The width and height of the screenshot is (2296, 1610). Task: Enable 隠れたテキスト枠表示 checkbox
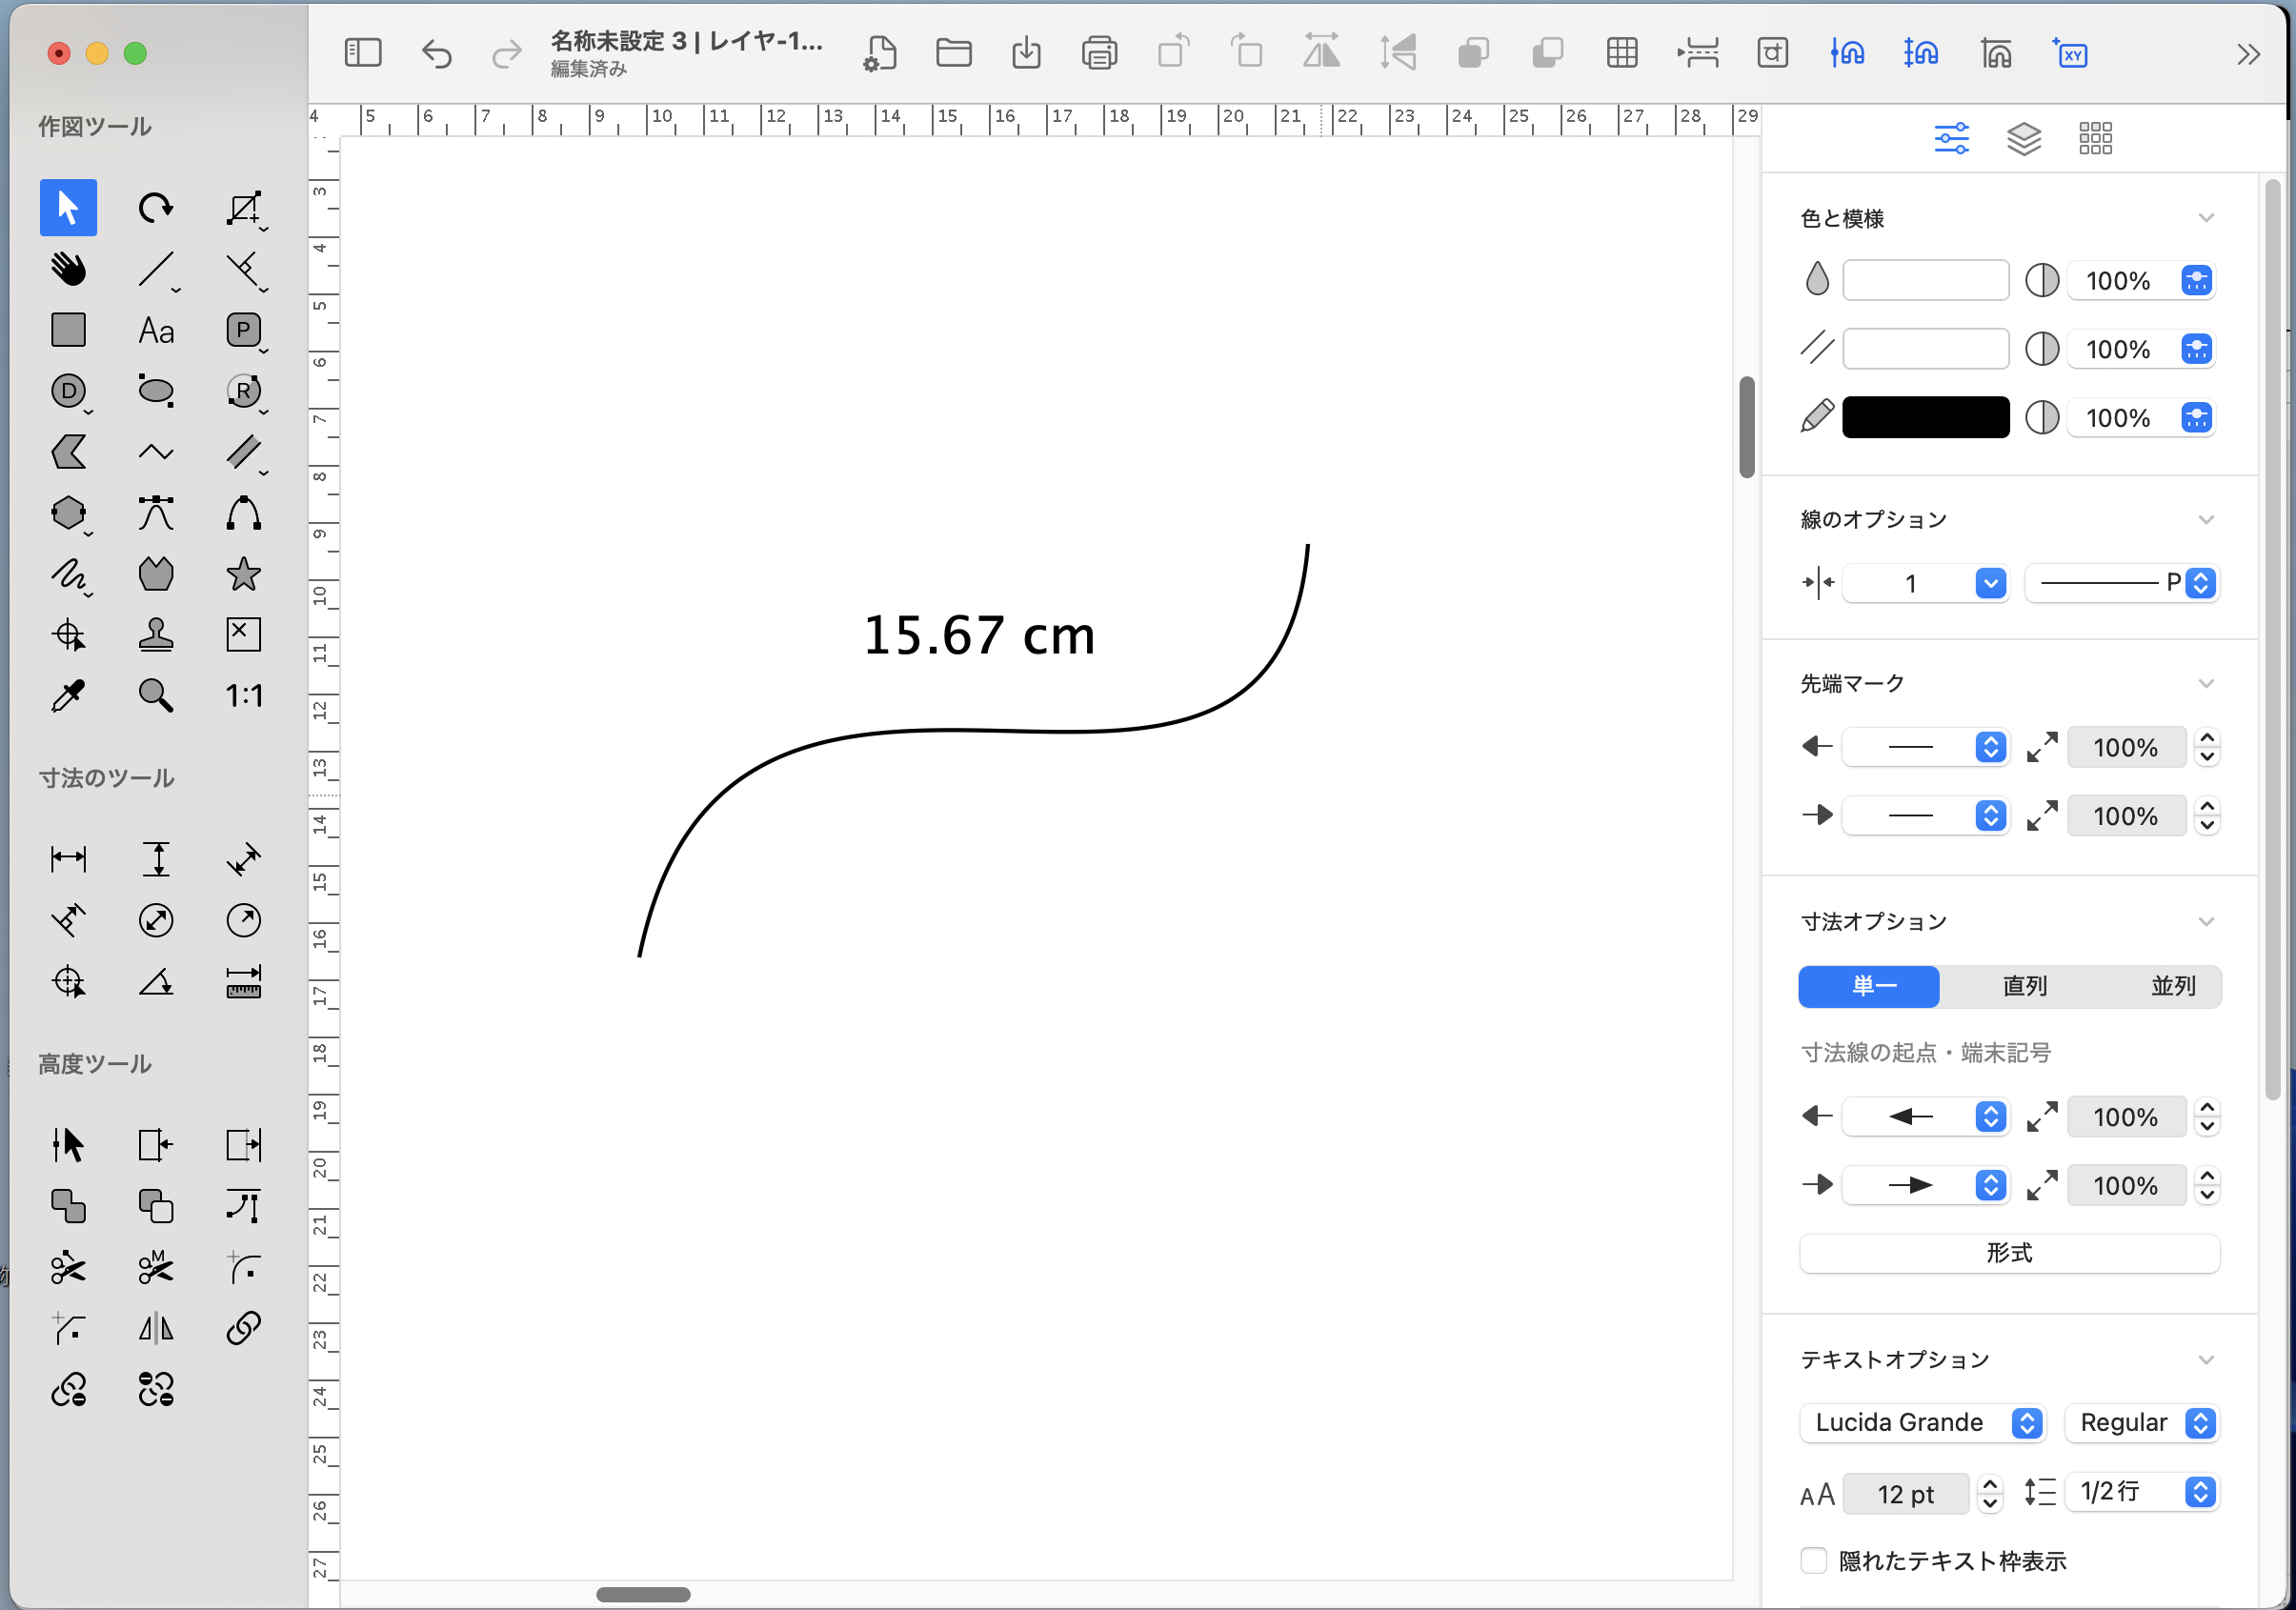(1813, 1560)
